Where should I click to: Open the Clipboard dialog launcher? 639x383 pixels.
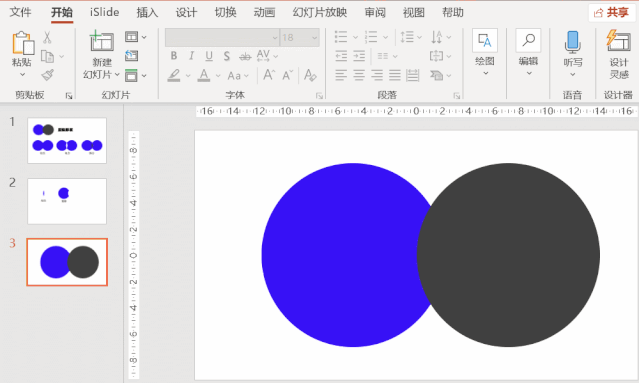pos(69,96)
